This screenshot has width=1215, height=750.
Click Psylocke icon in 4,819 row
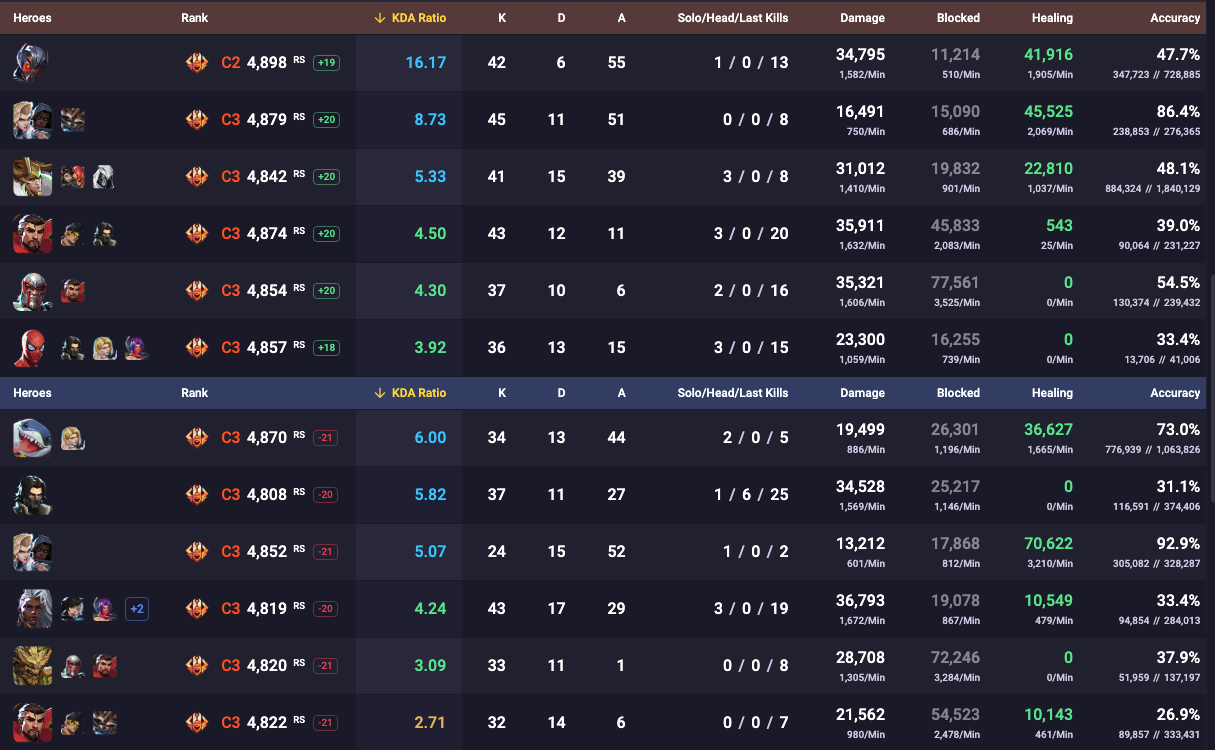tap(104, 609)
